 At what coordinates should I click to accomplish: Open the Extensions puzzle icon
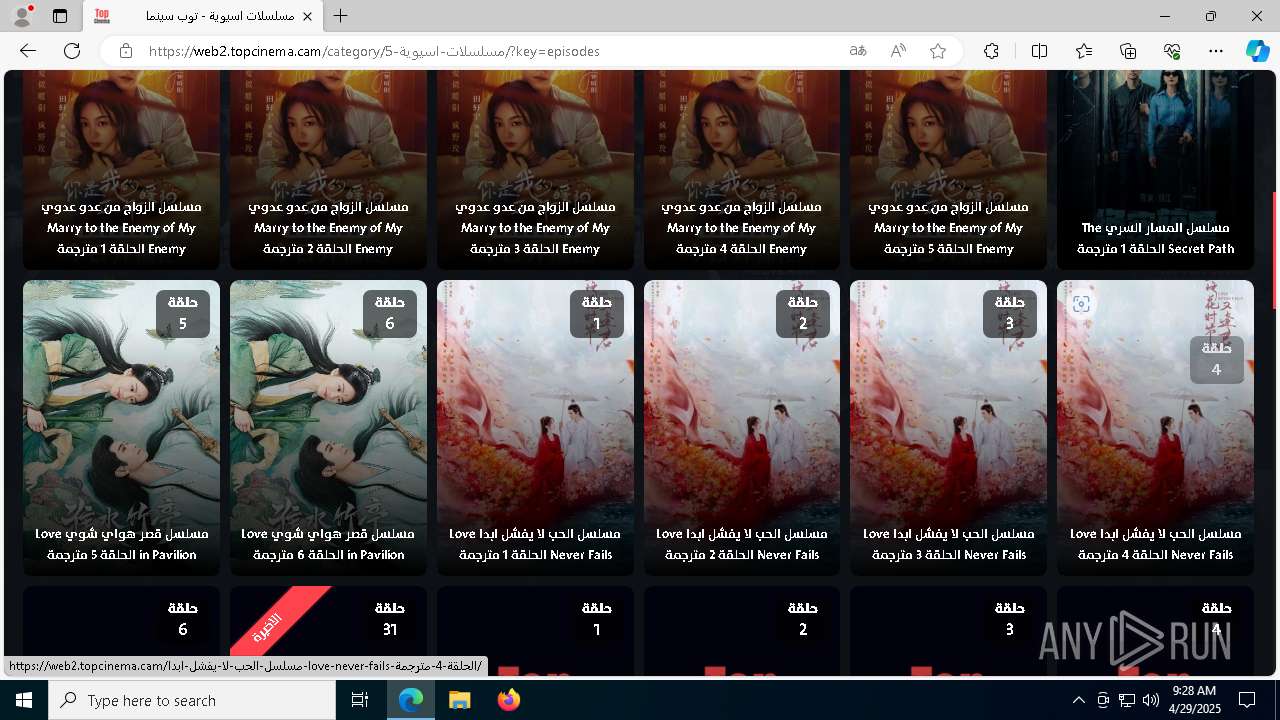click(991, 51)
